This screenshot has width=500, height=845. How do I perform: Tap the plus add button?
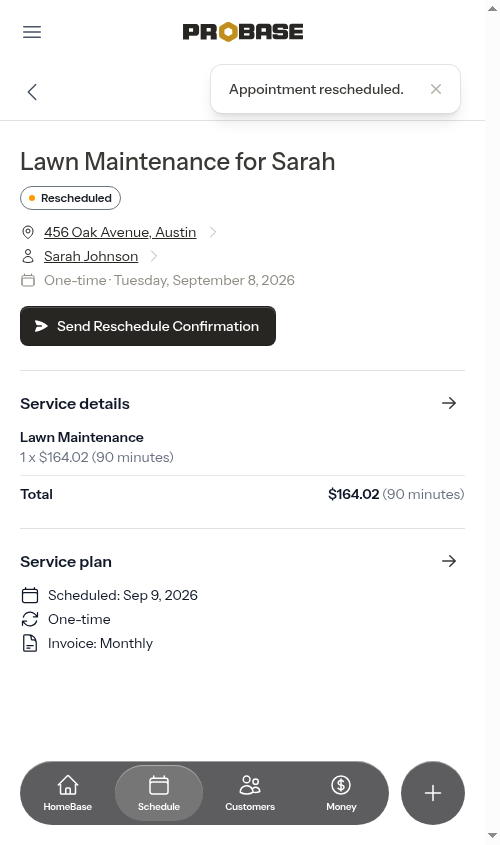(433, 793)
